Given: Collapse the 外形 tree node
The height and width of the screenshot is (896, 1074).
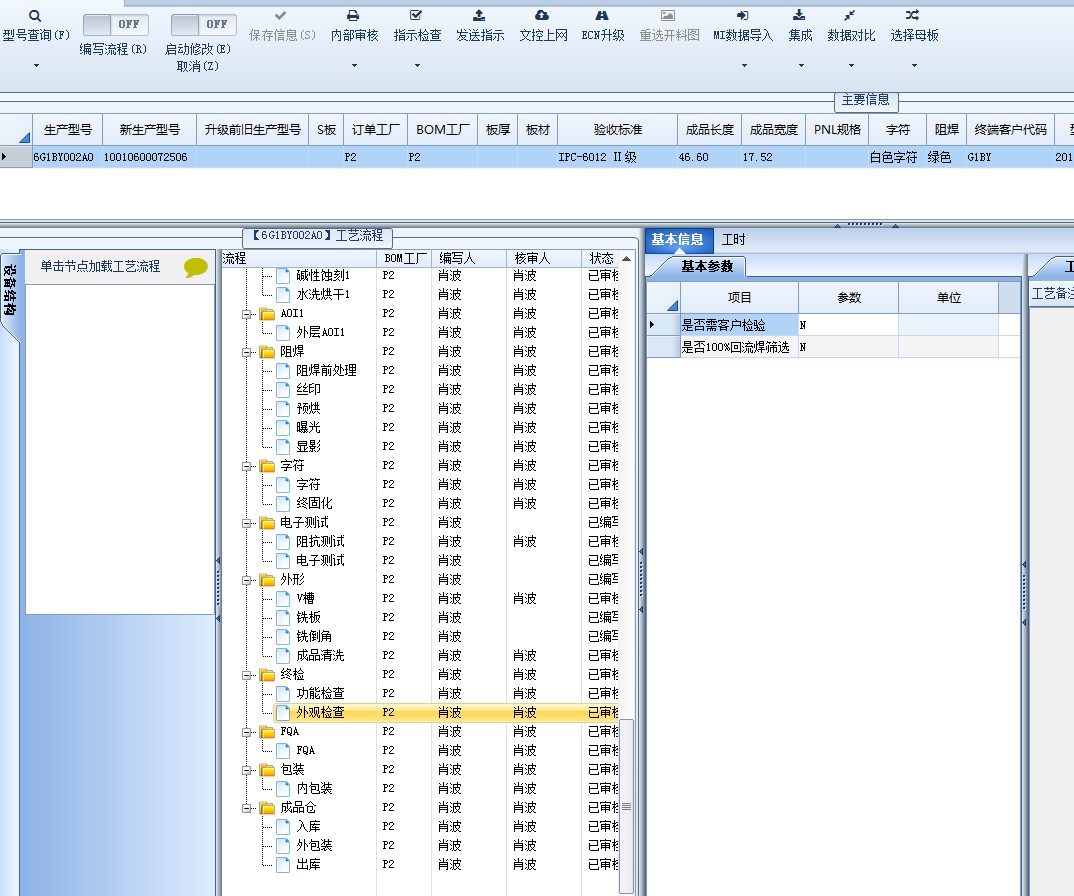Looking at the screenshot, I should pyautogui.click(x=247, y=580).
